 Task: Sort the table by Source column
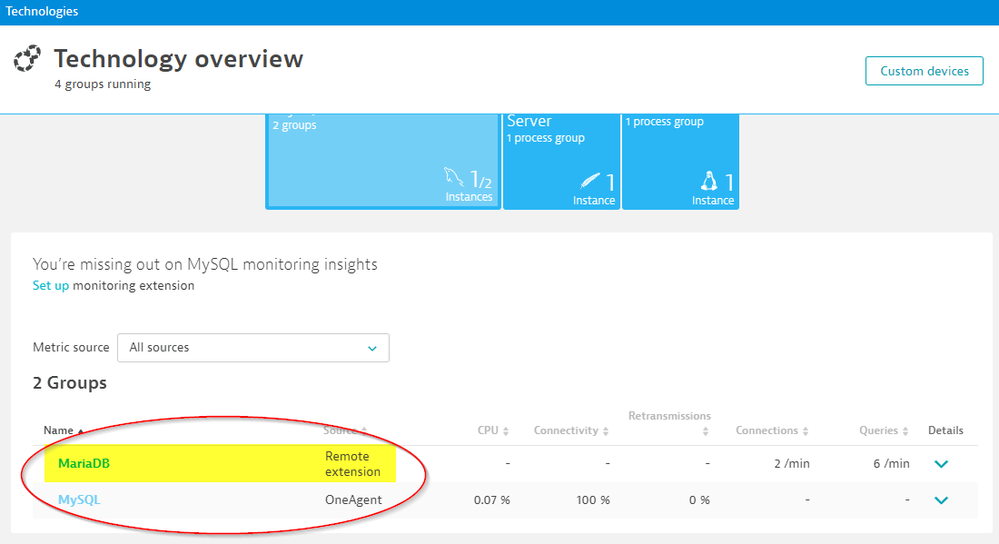click(x=345, y=431)
